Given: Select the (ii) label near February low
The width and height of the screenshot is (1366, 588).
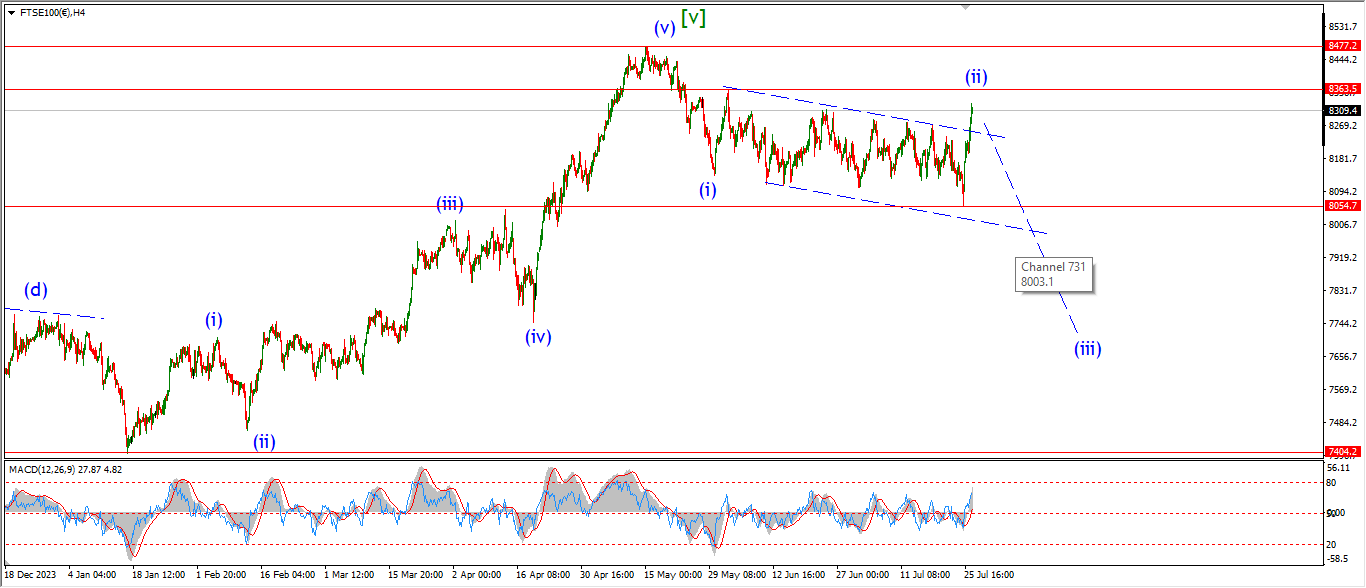Looking at the screenshot, I should click(263, 441).
